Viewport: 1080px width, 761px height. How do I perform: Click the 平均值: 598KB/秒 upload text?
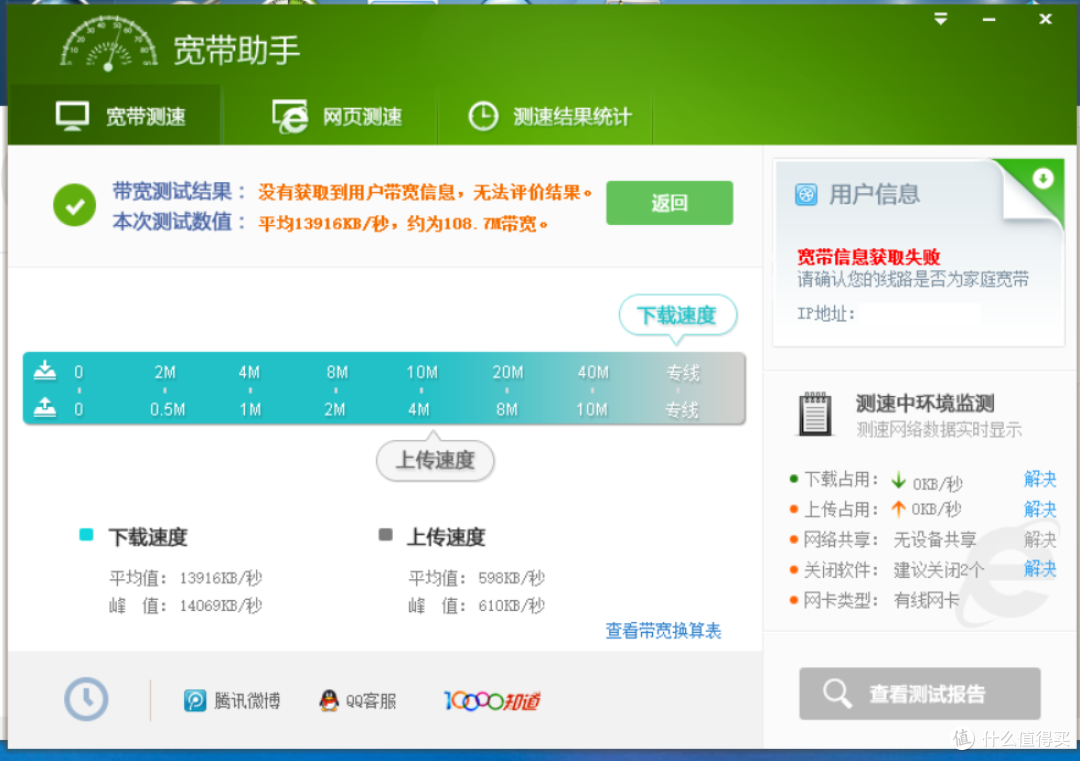click(x=477, y=578)
